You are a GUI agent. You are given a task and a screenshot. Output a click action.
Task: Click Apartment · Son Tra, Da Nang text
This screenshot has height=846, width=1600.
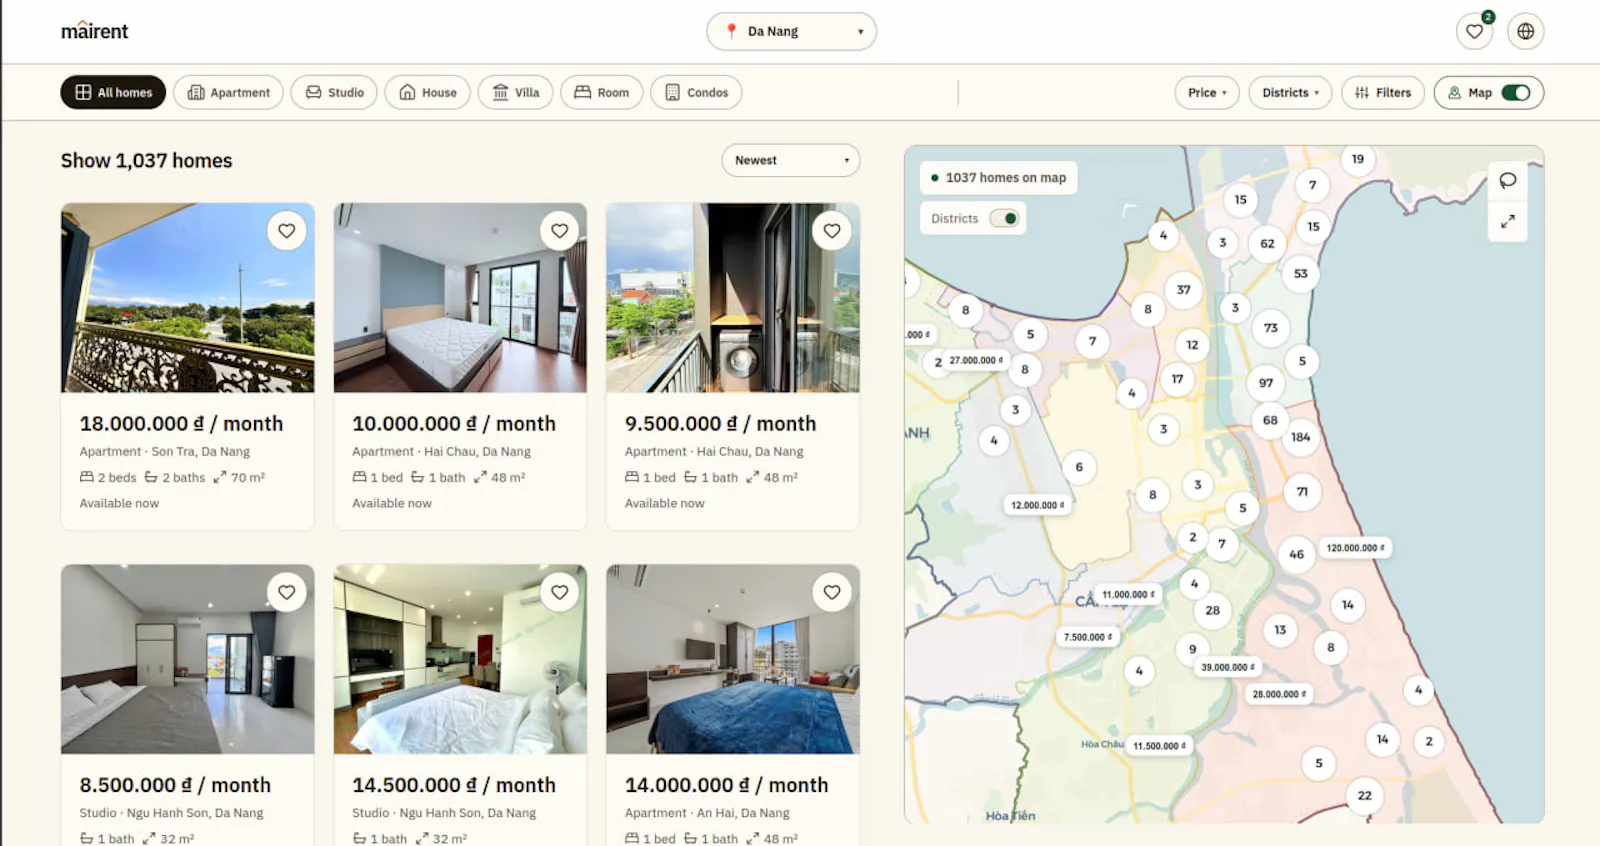coord(165,452)
